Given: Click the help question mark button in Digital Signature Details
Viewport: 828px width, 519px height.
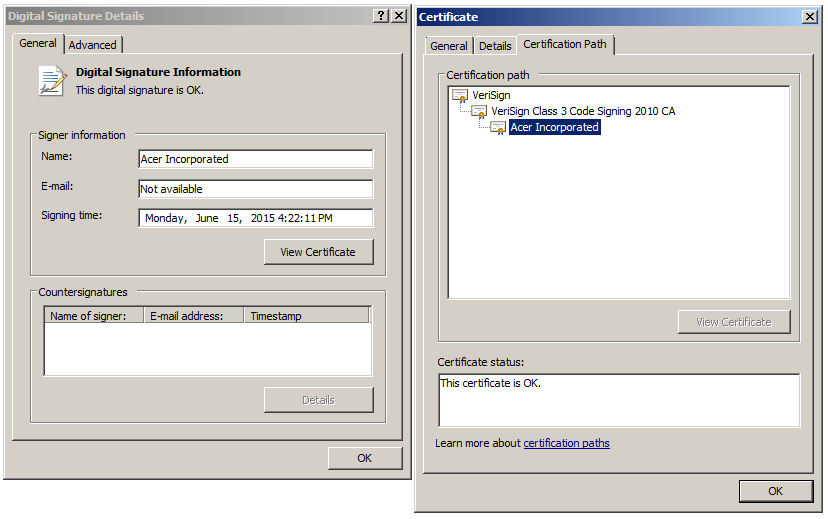Looking at the screenshot, I should click(x=380, y=16).
